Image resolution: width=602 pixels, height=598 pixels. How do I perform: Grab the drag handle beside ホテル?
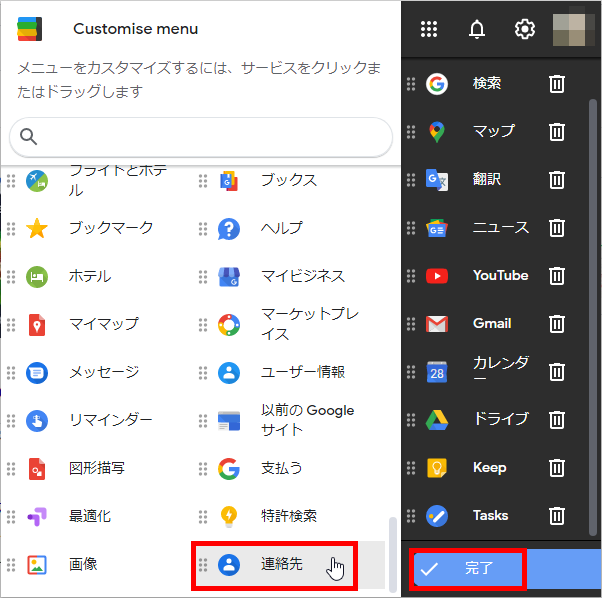(11, 277)
